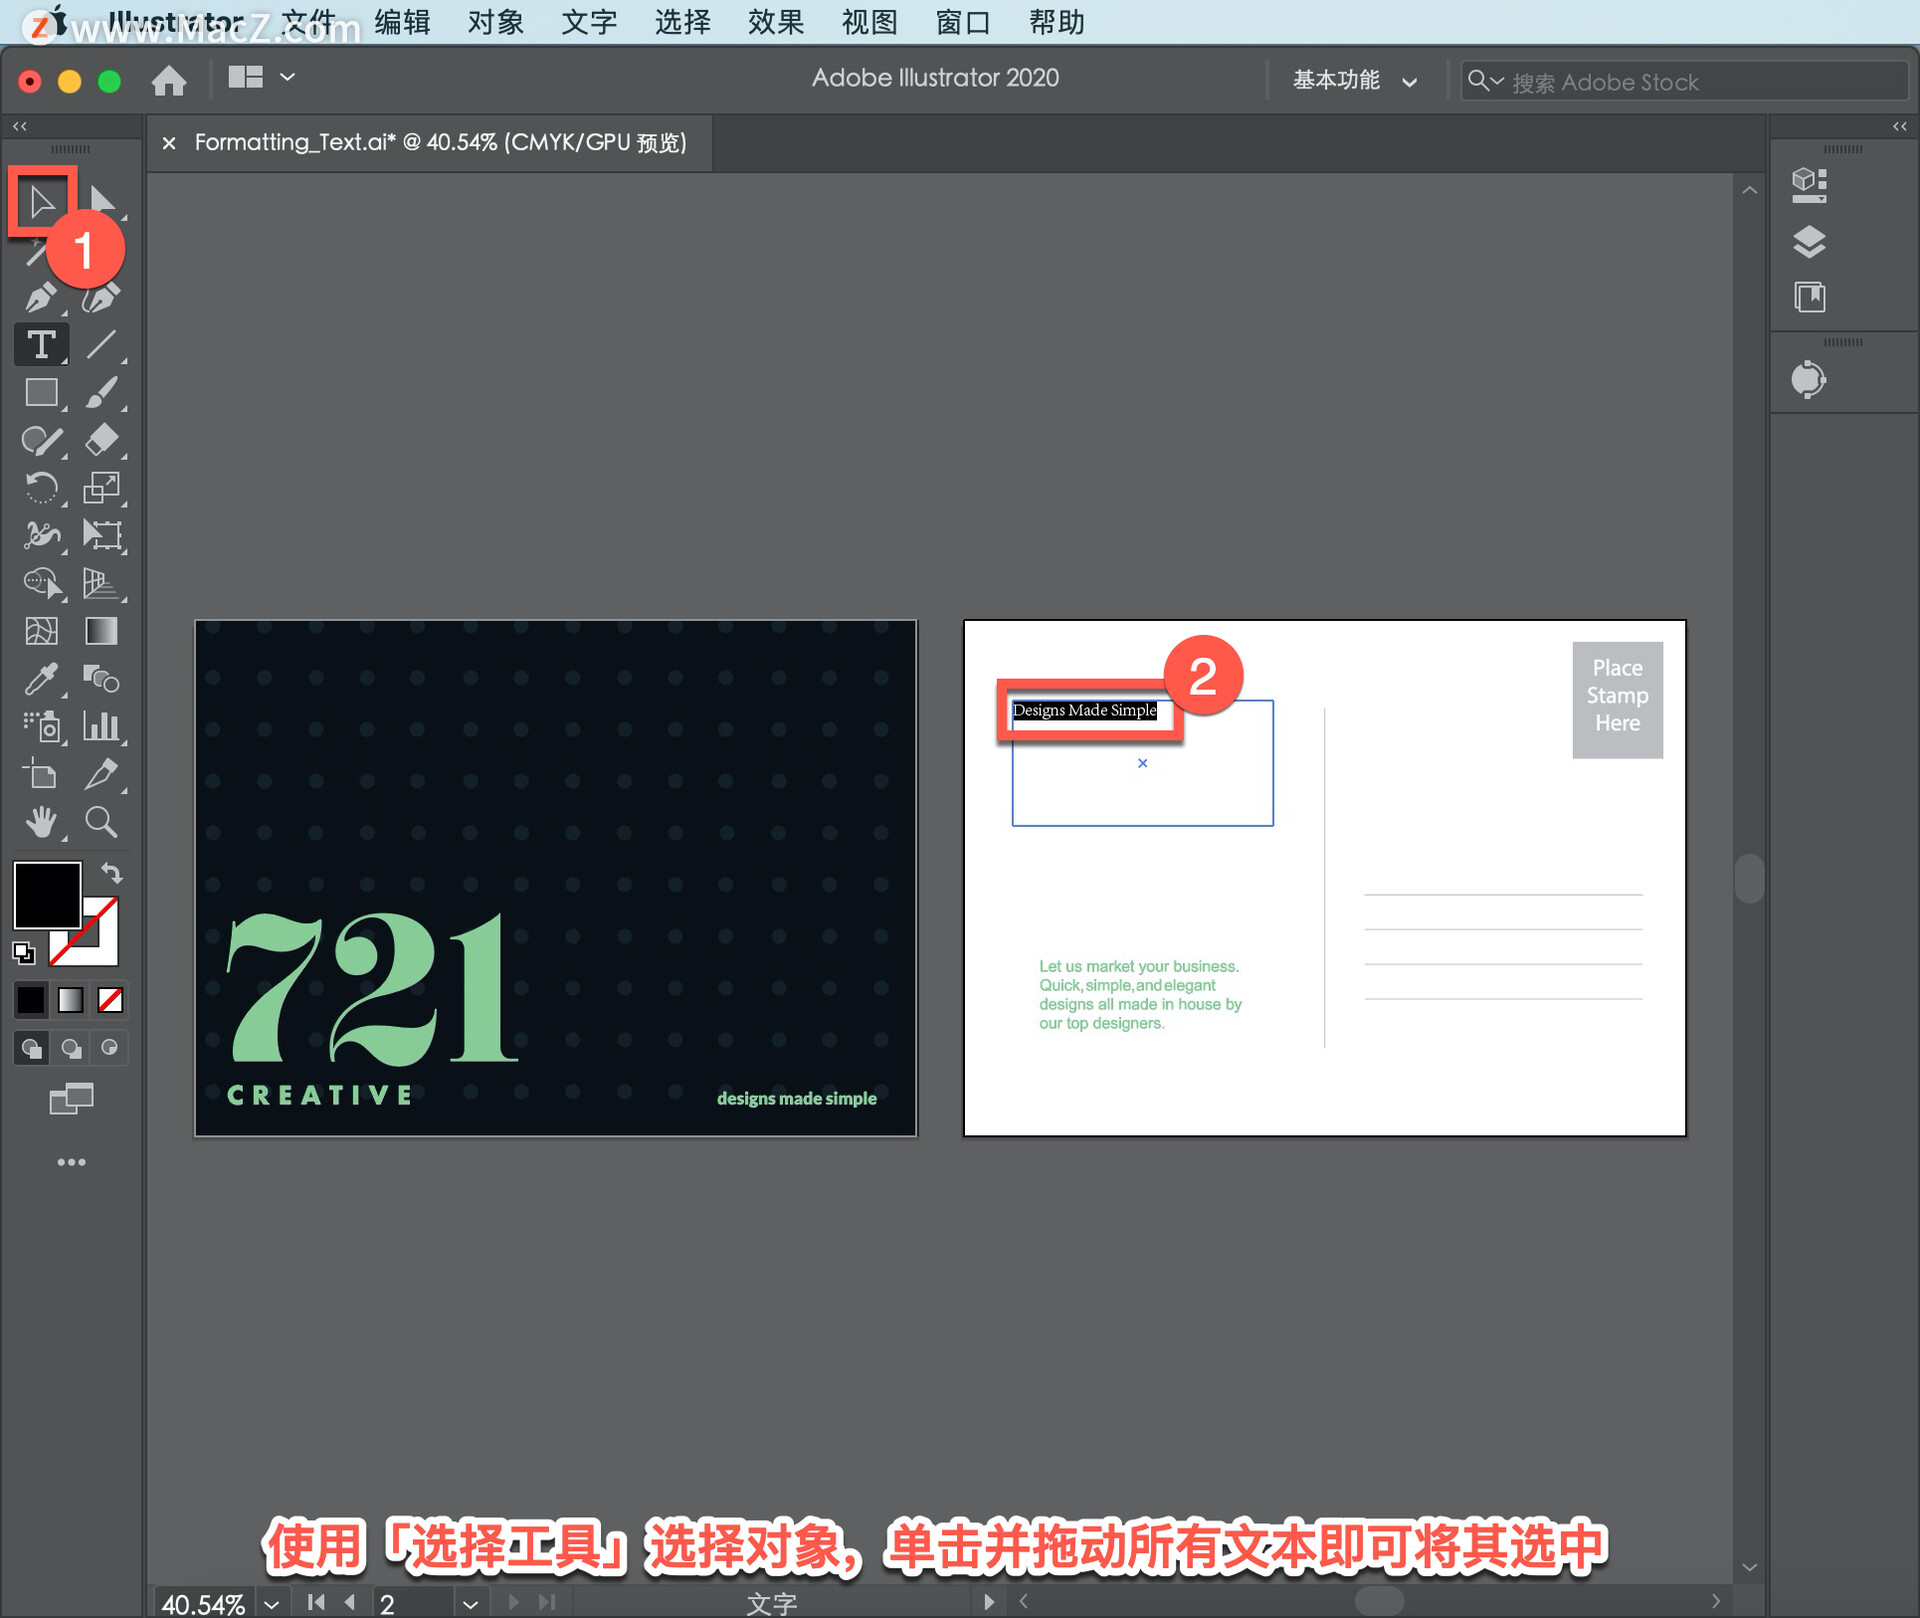Image resolution: width=1920 pixels, height=1618 pixels.
Task: Open the 选择 menu
Action: (683, 22)
